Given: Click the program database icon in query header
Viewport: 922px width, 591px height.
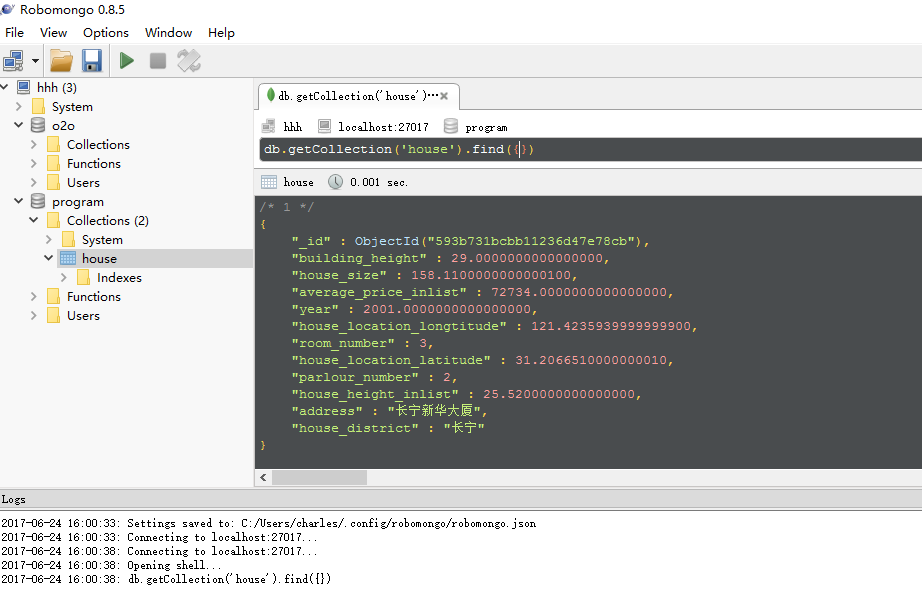Looking at the screenshot, I should pyautogui.click(x=451, y=126).
